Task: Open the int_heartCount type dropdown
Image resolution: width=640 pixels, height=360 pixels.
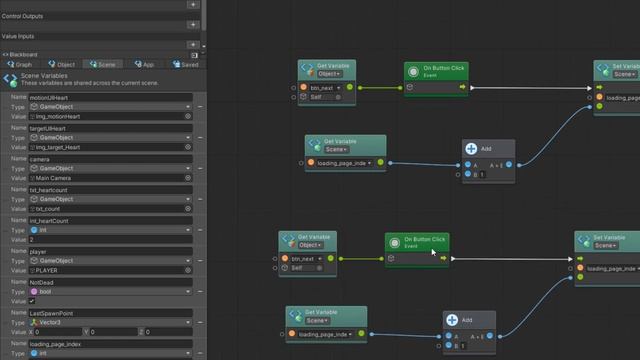Action: pyautogui.click(x=110, y=230)
